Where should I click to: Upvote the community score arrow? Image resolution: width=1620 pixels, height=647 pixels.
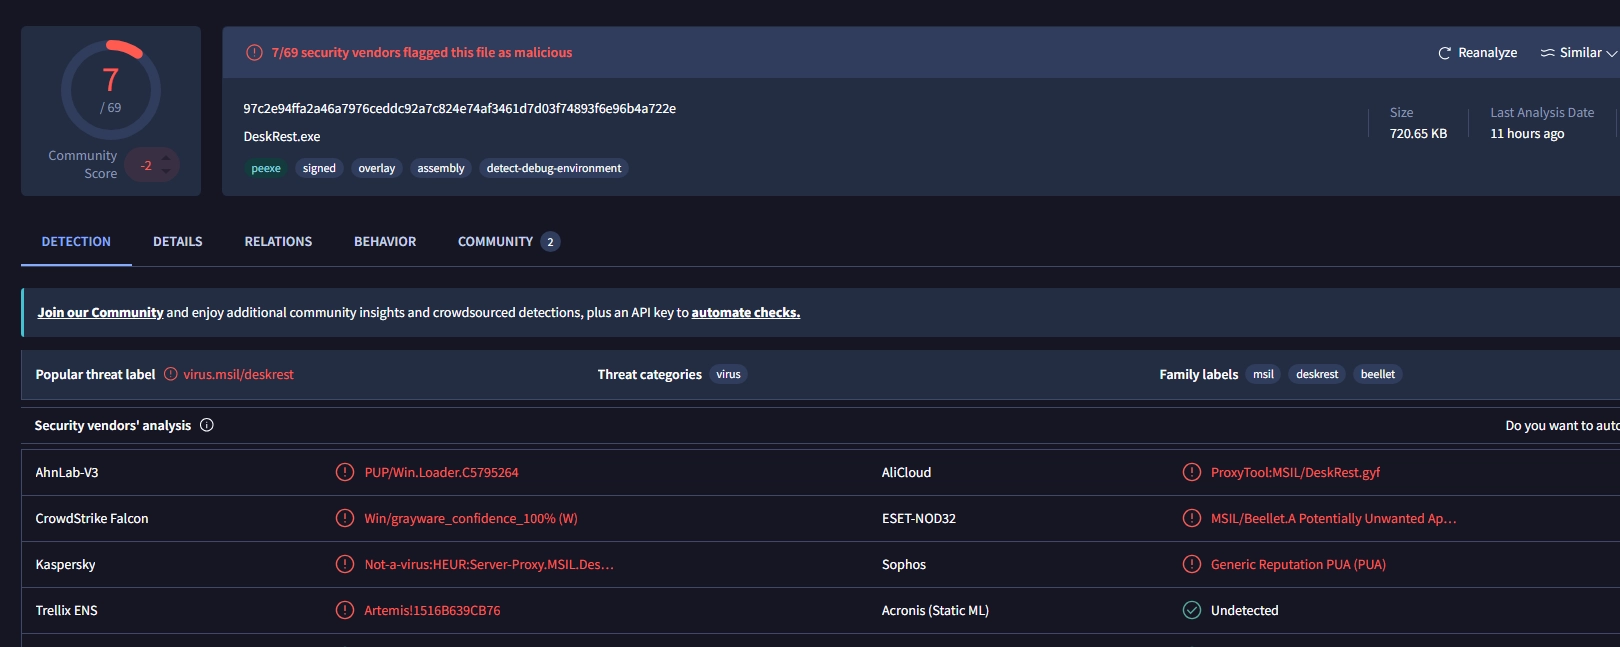(166, 158)
